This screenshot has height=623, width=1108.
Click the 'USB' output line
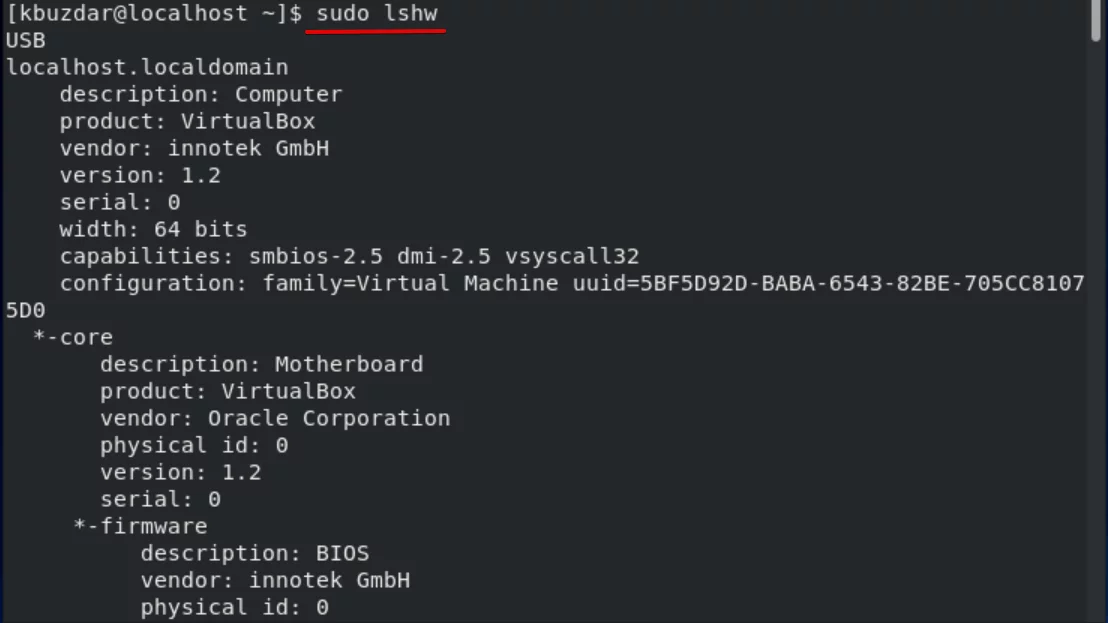pyautogui.click(x=25, y=40)
